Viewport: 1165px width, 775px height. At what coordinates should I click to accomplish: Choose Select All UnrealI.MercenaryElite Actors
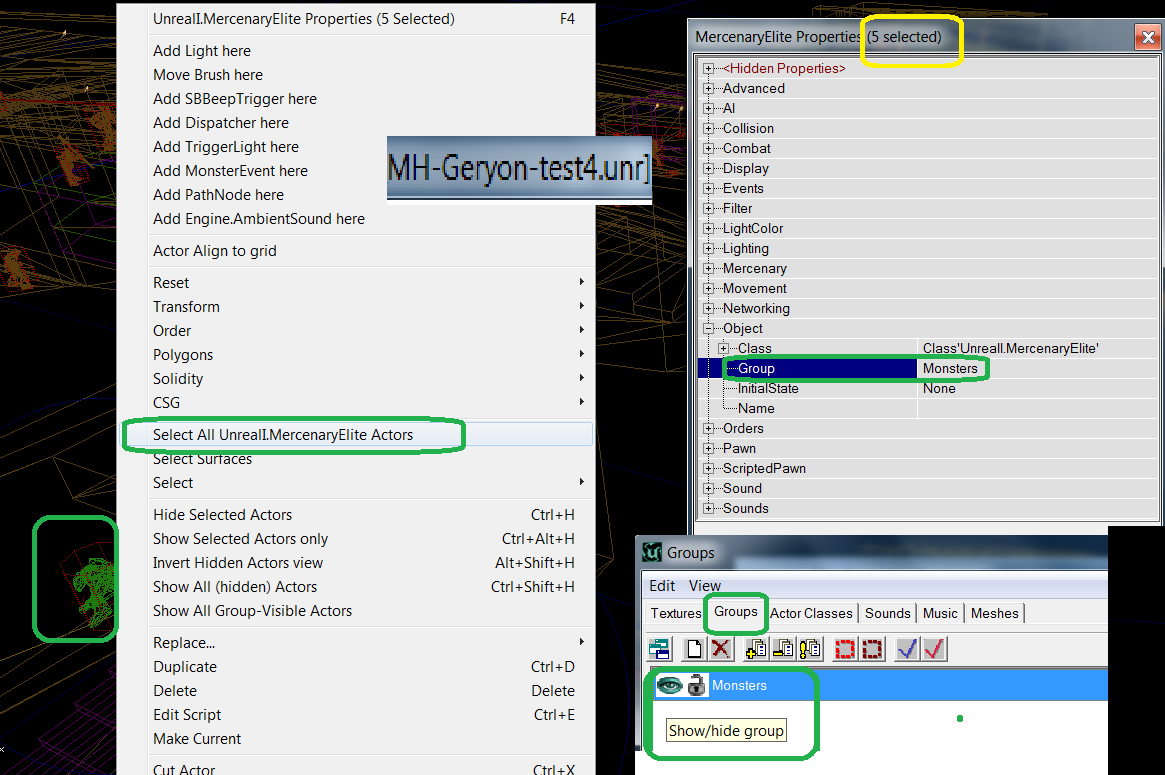(x=357, y=435)
